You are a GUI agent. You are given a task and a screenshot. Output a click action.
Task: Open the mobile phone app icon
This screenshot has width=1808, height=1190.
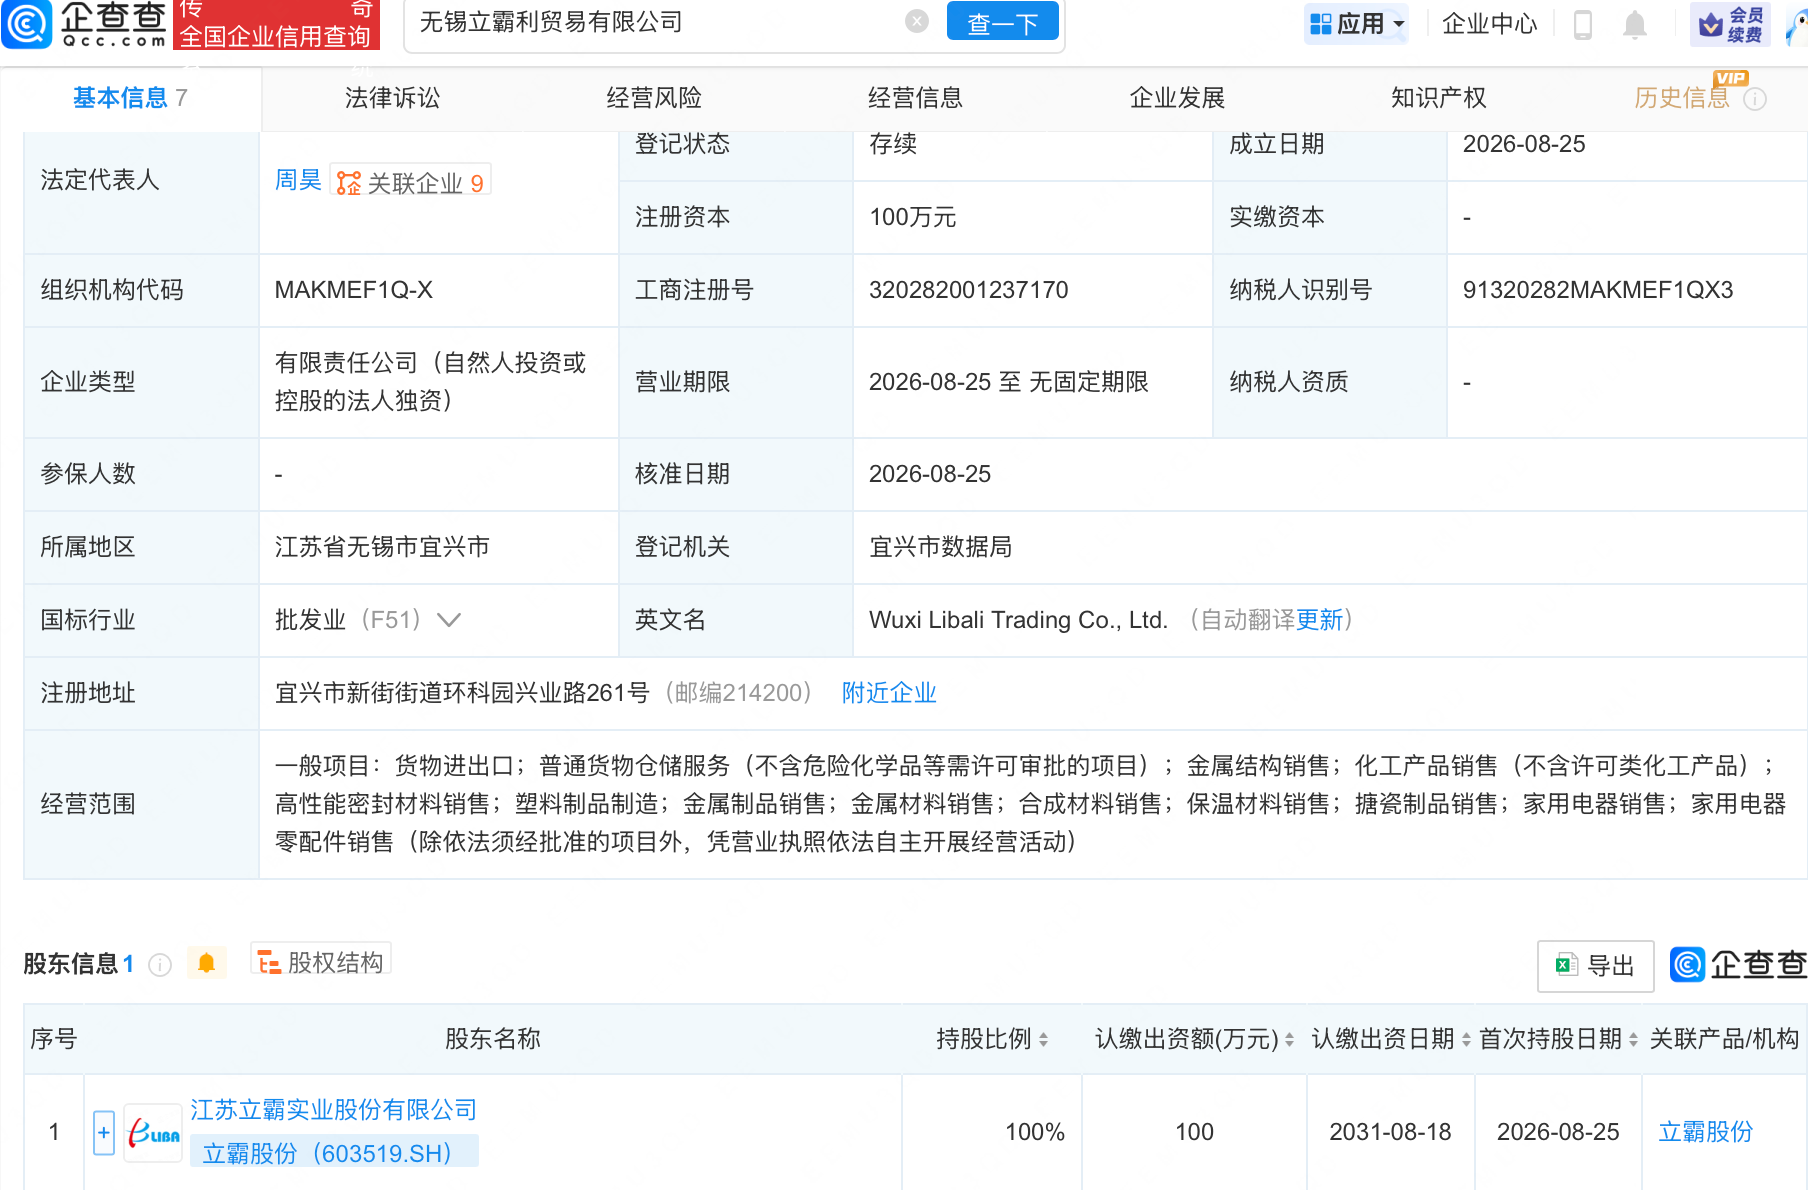click(1582, 24)
